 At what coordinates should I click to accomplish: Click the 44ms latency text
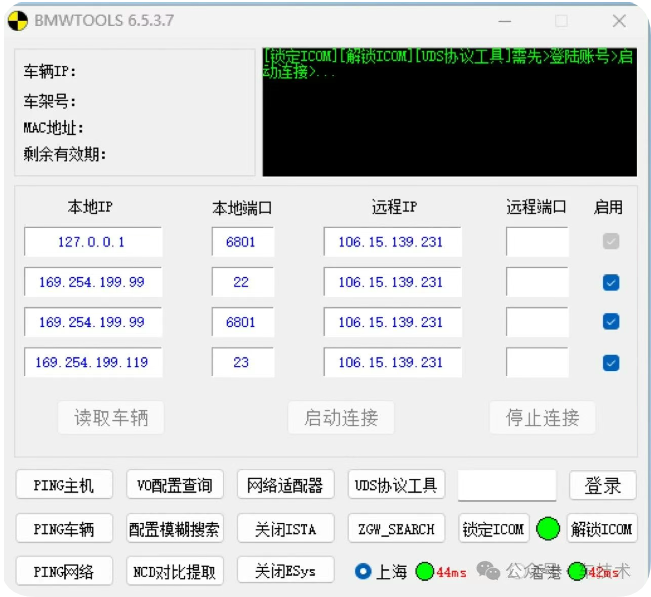(451, 573)
